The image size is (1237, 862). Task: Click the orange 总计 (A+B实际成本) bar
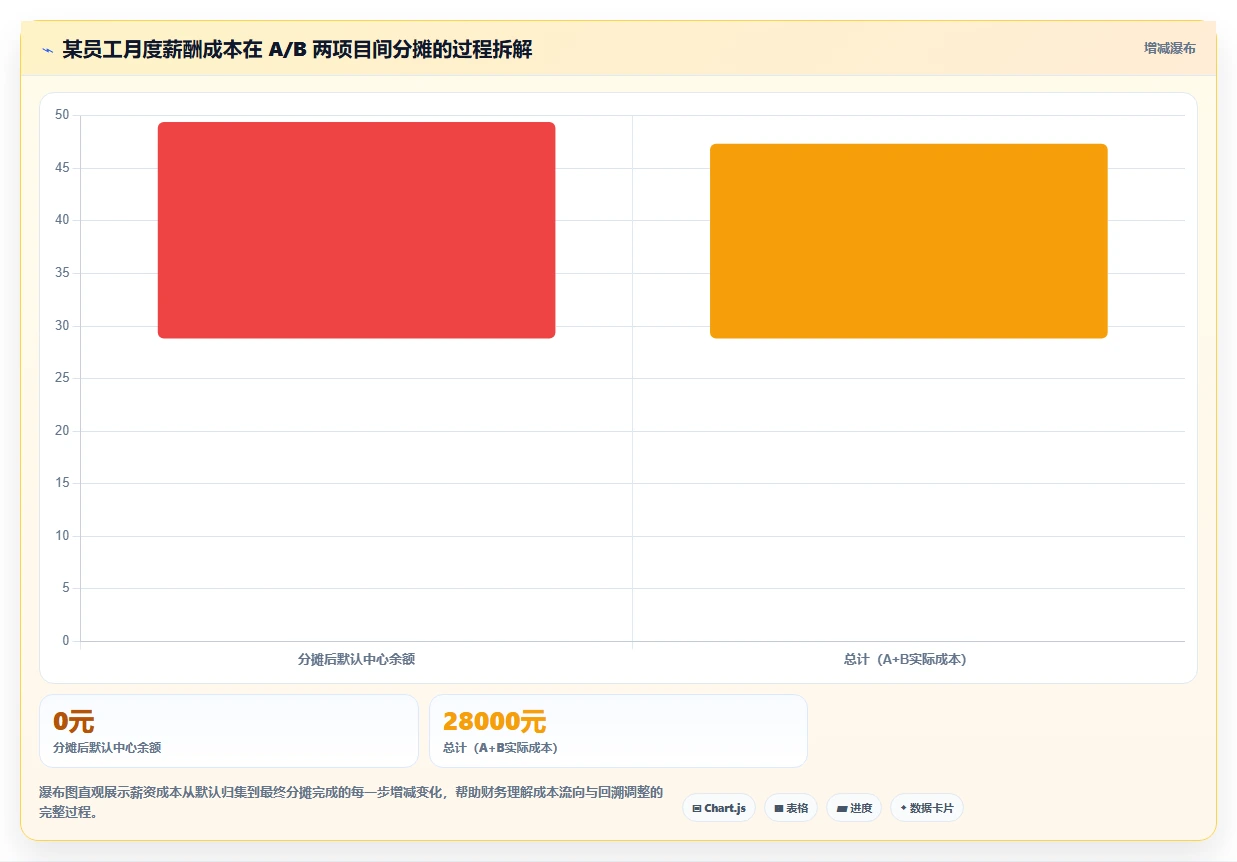click(x=908, y=241)
